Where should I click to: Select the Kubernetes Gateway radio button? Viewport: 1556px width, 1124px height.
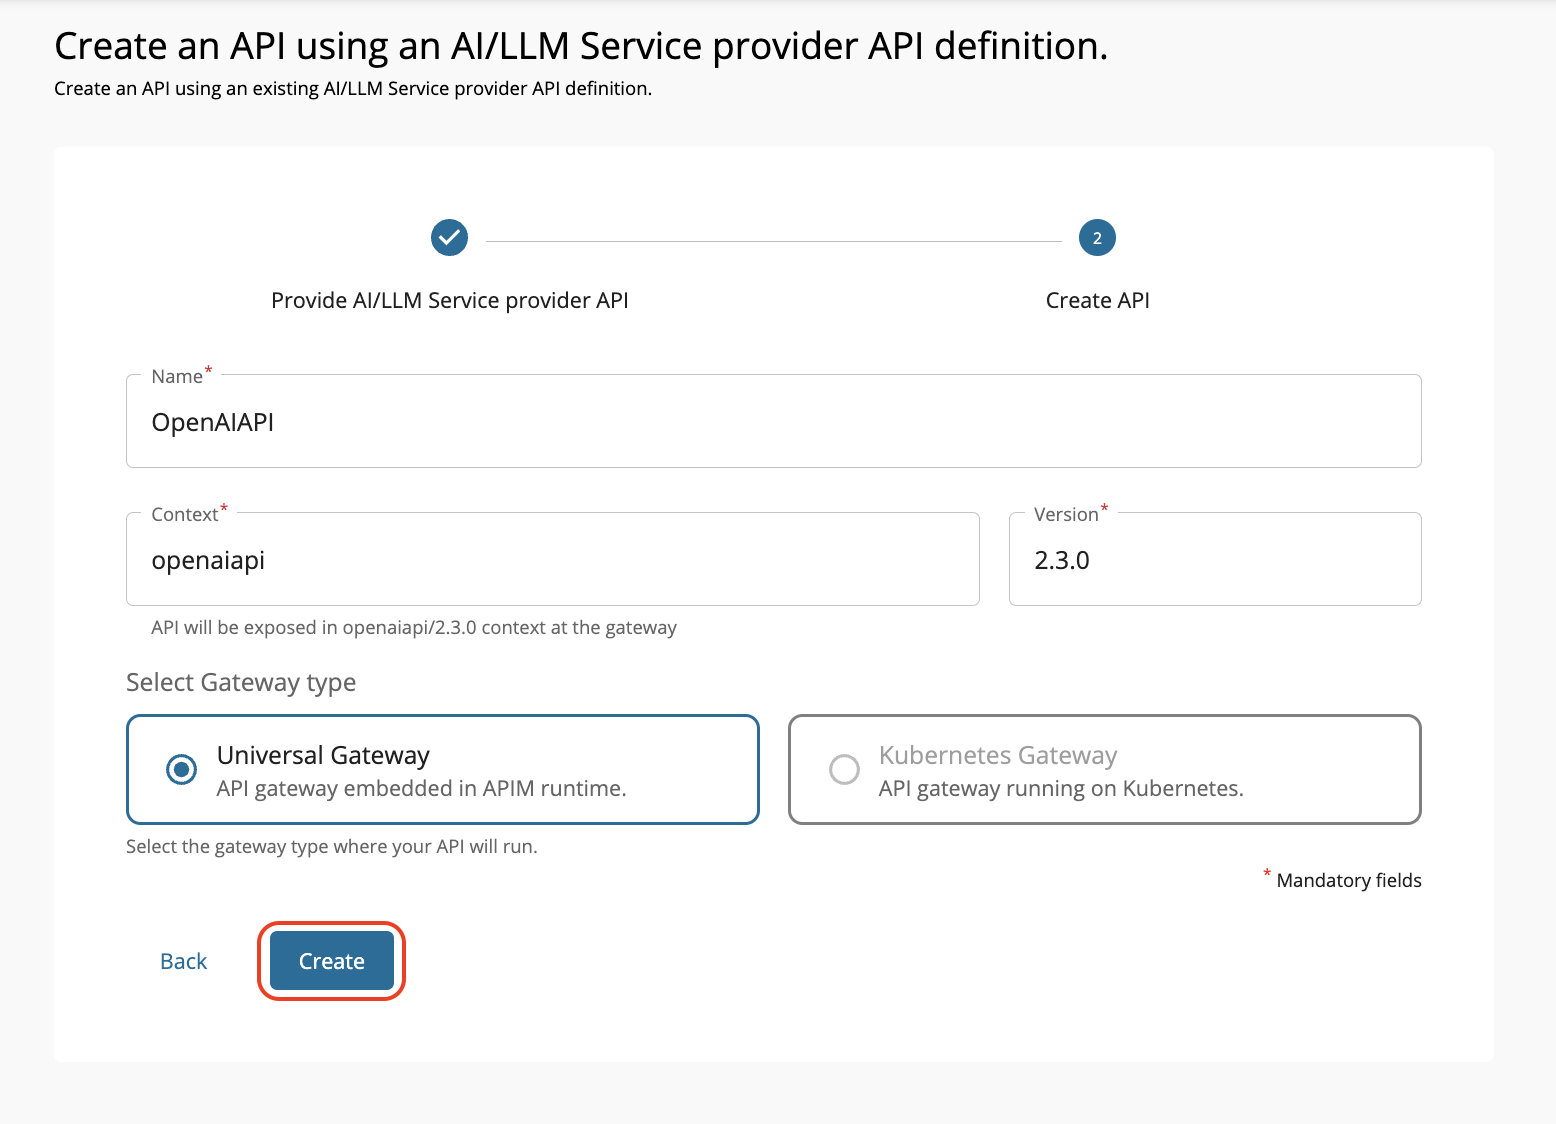click(844, 770)
